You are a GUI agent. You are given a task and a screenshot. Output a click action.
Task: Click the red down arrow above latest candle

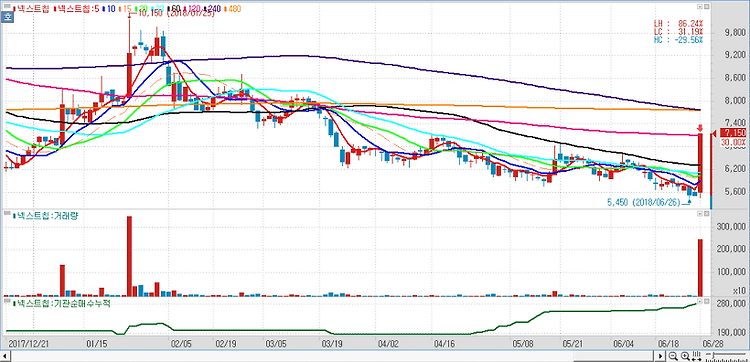[x=700, y=128]
